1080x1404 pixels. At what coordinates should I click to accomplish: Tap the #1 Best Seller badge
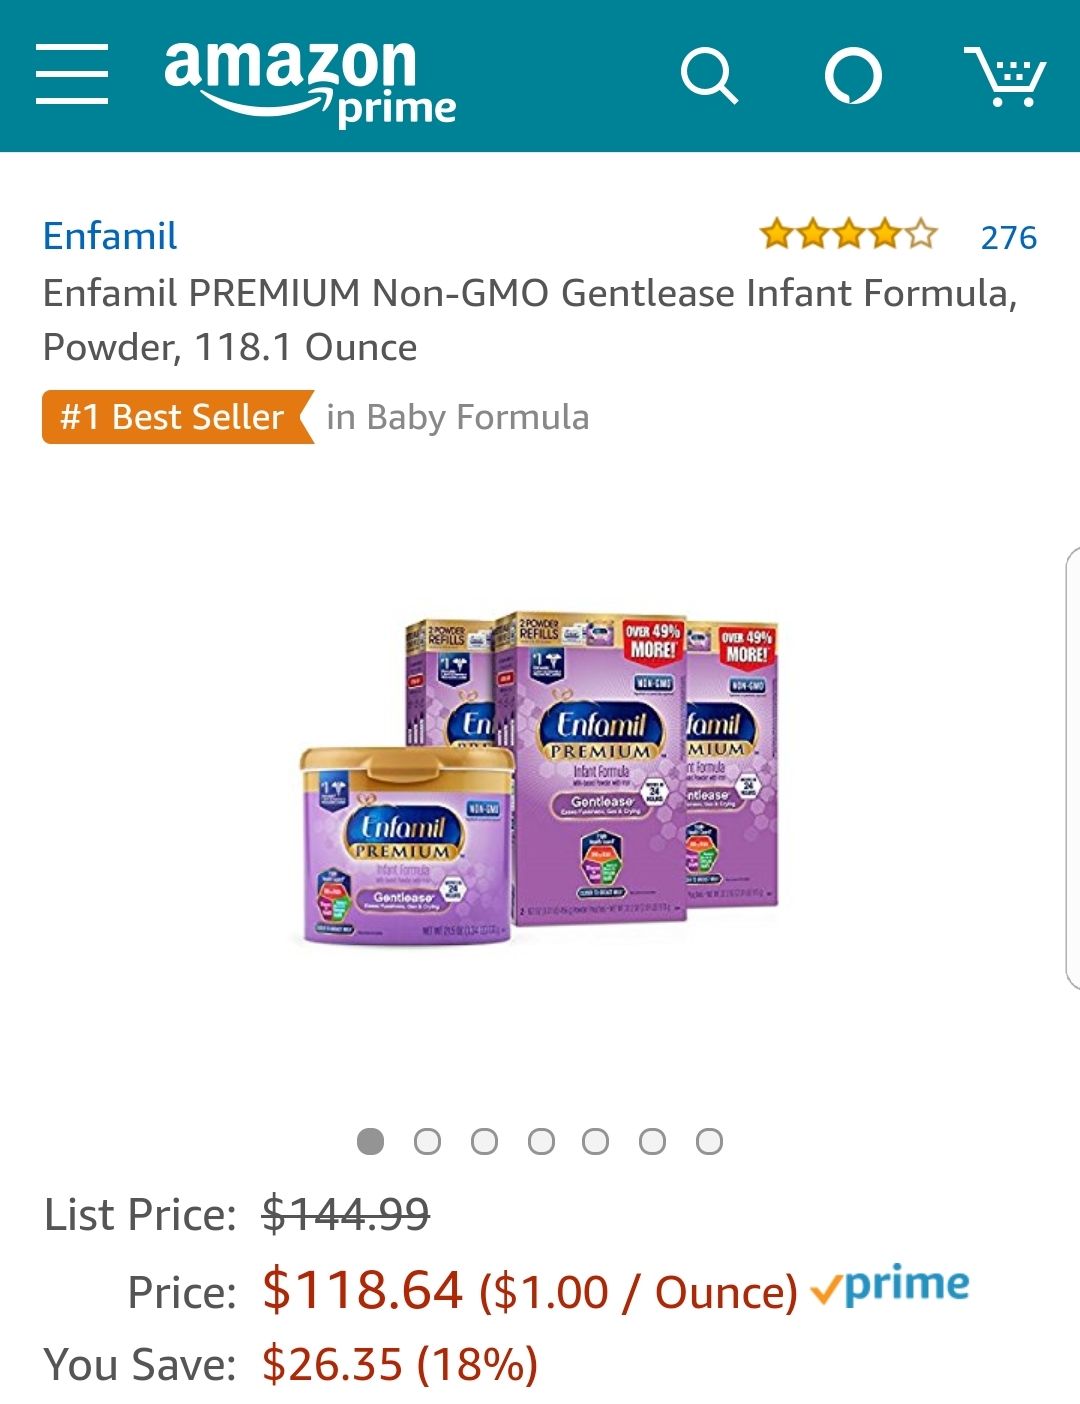tap(178, 417)
